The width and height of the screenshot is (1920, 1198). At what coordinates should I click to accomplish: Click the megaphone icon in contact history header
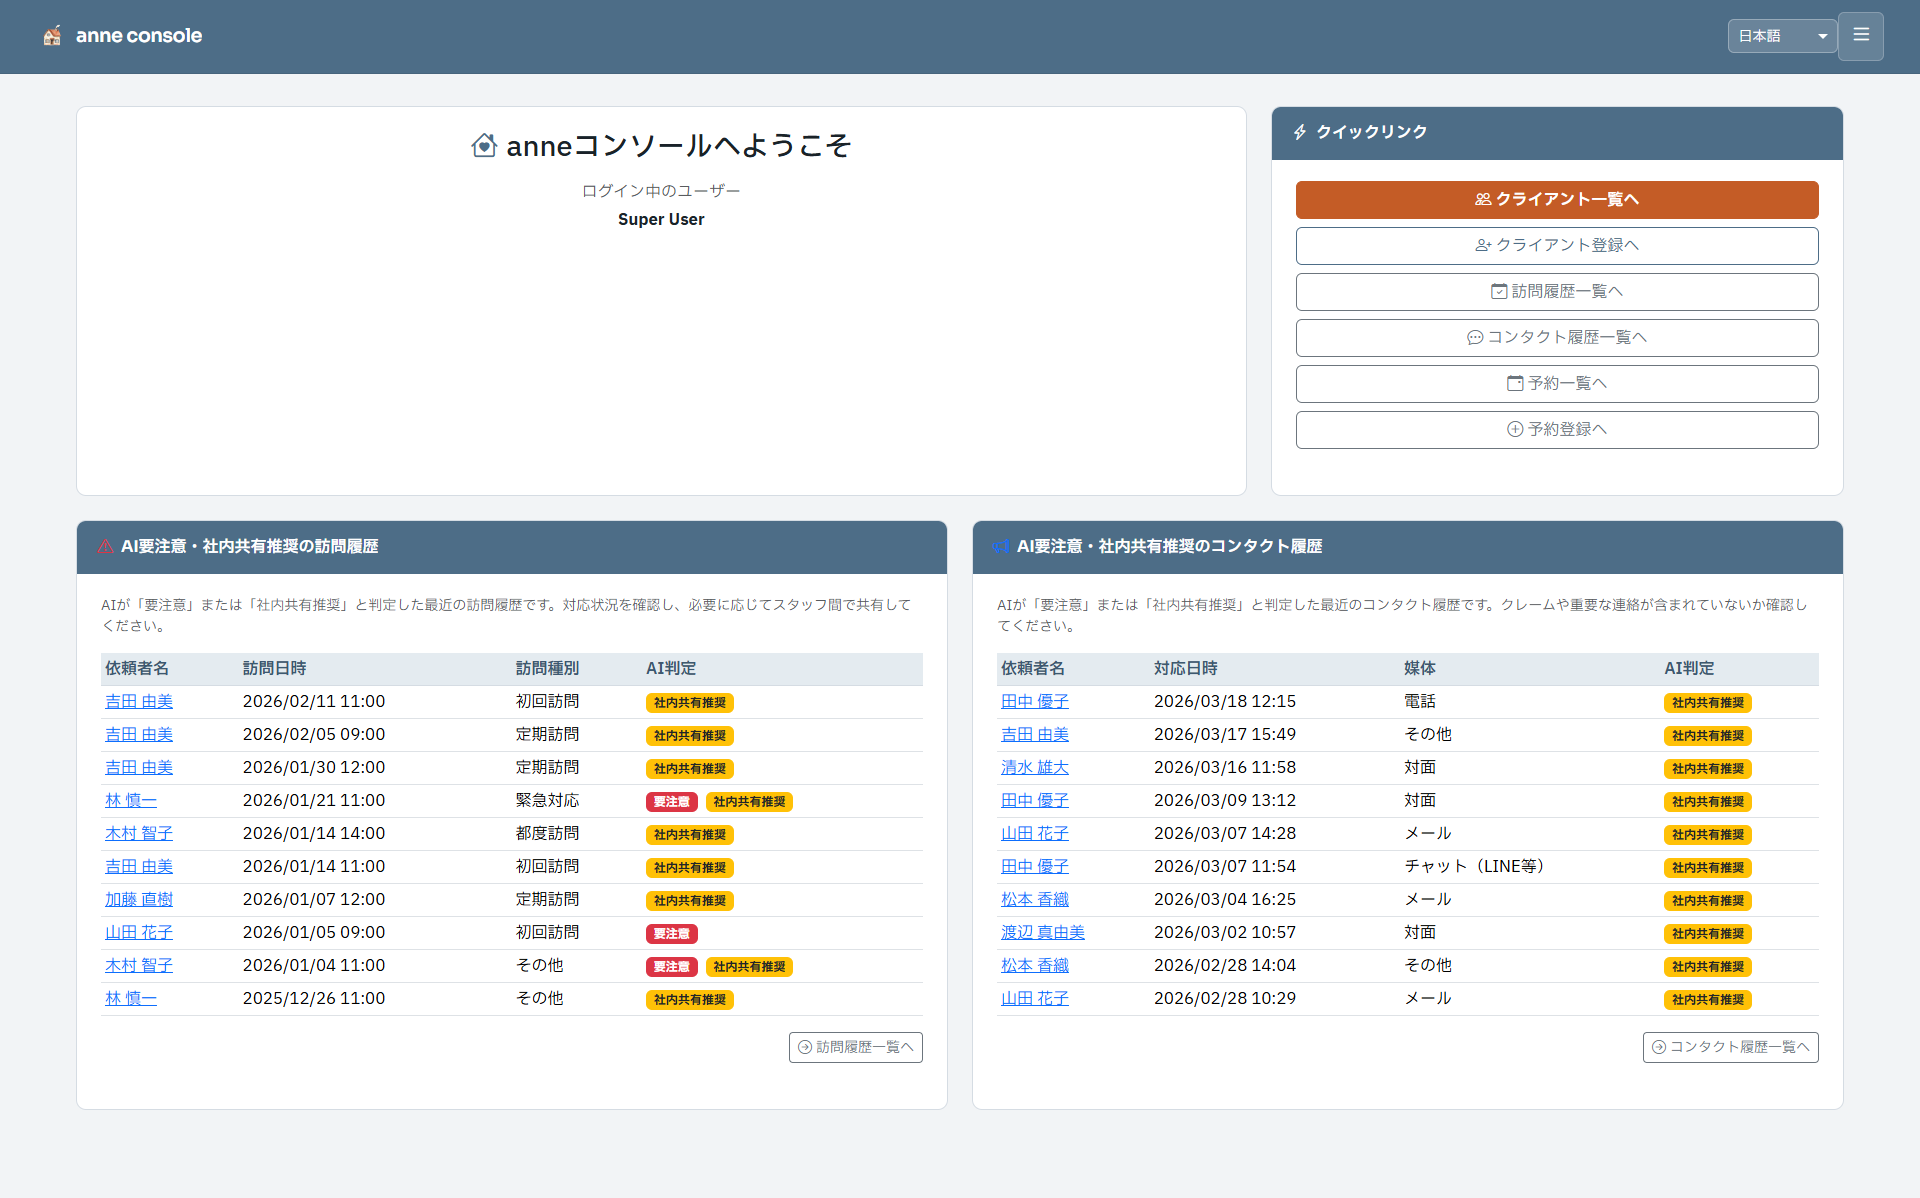tap(1001, 547)
